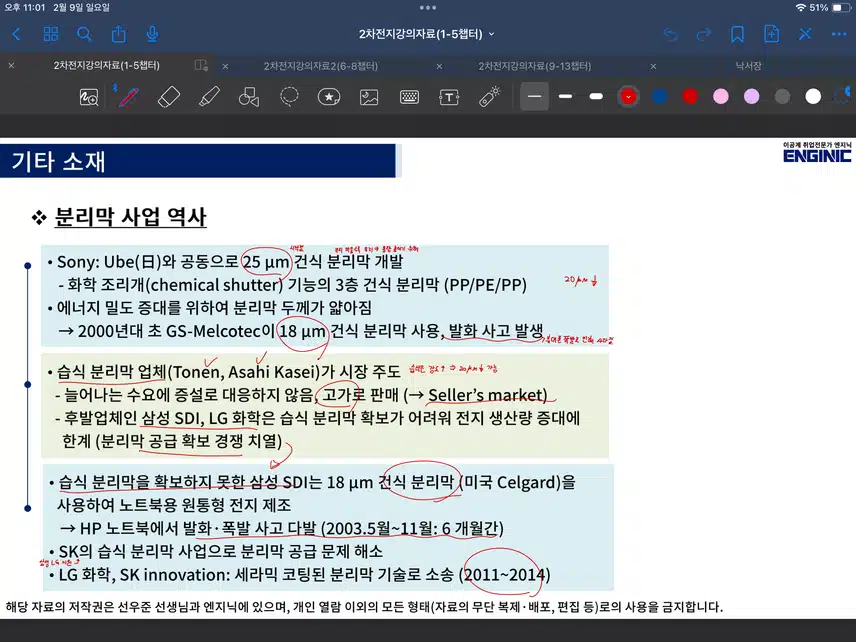Toggle the pen-crossed read-only mode icon
This screenshot has height=642, width=856.
[x=805, y=34]
